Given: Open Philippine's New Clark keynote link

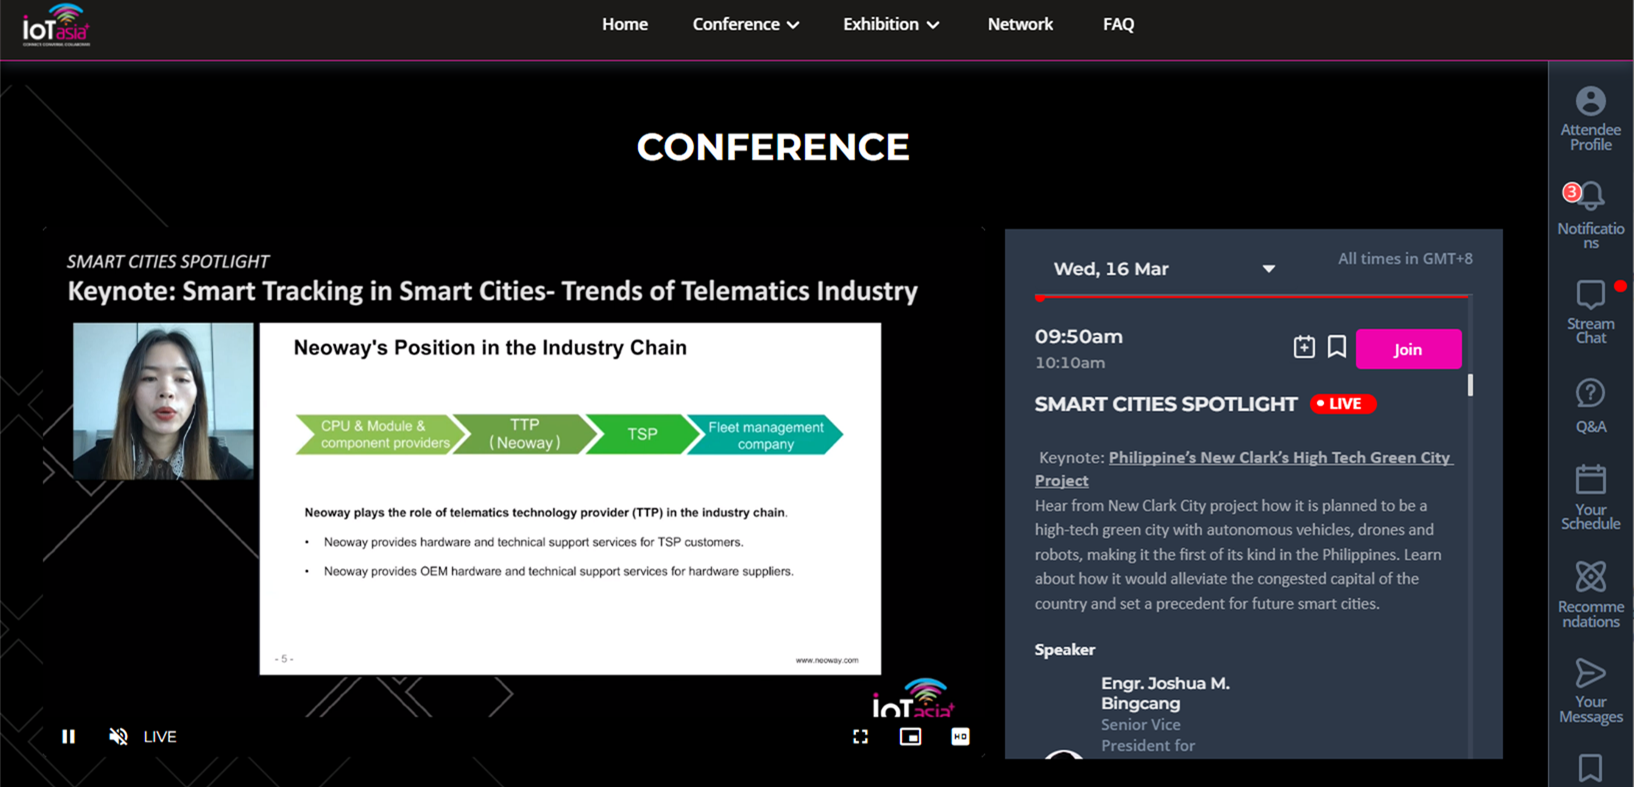Looking at the screenshot, I should (x=1279, y=458).
